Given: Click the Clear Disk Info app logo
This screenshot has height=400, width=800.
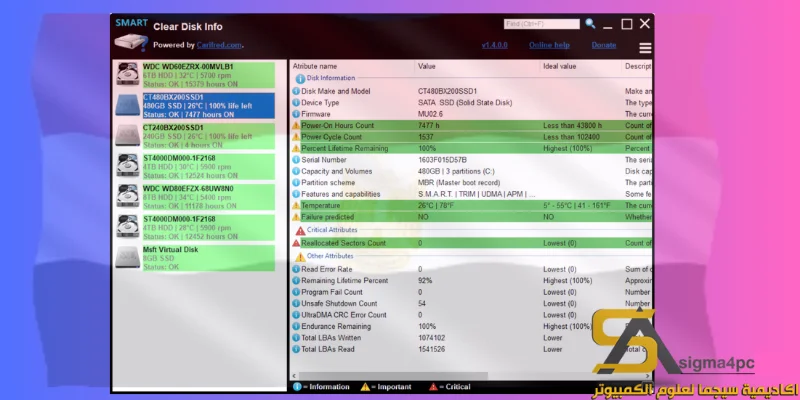Looking at the screenshot, I should tap(131, 35).
